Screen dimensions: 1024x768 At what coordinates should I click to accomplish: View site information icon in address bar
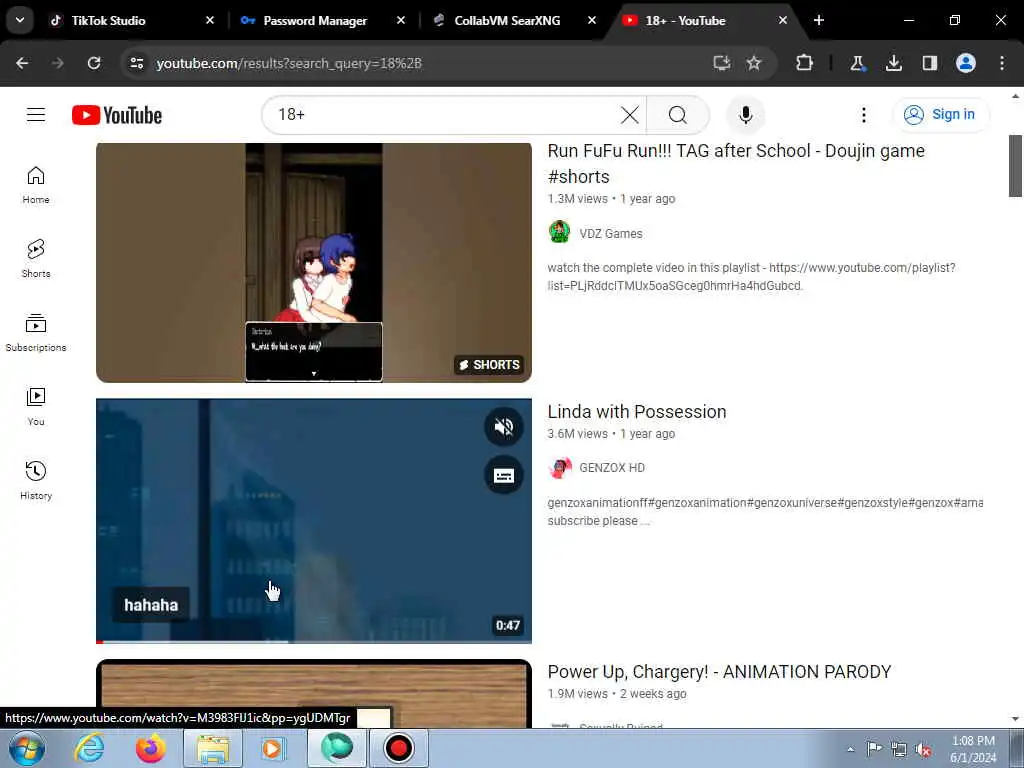pyautogui.click(x=136, y=63)
